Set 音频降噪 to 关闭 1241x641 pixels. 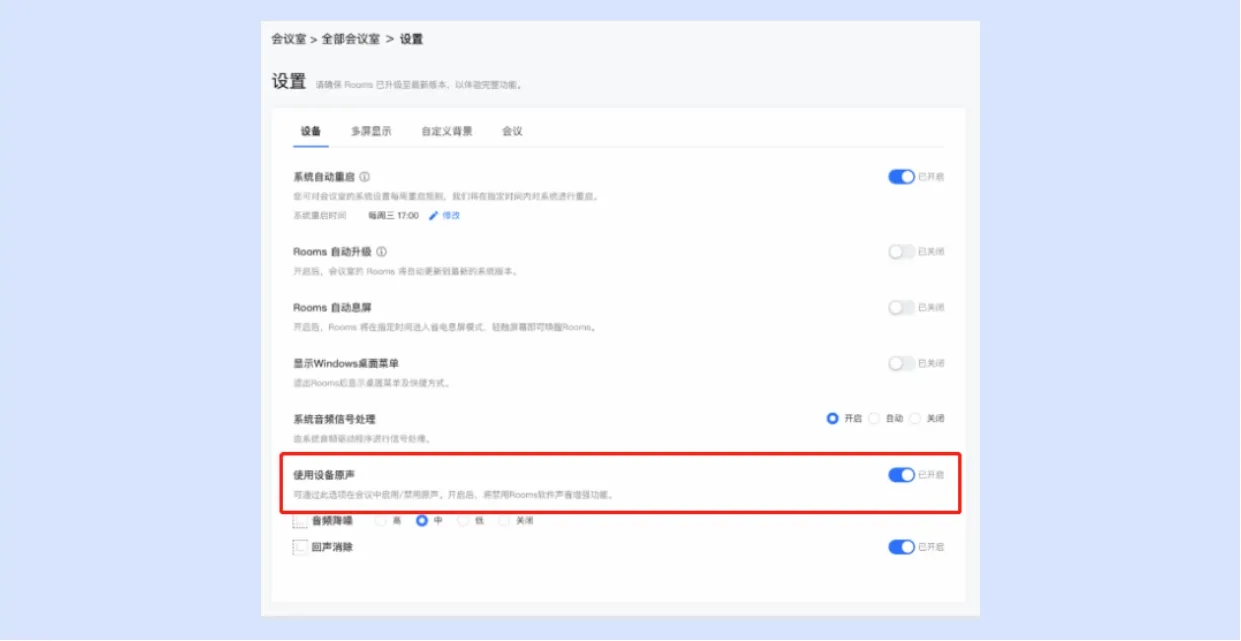click(x=504, y=521)
